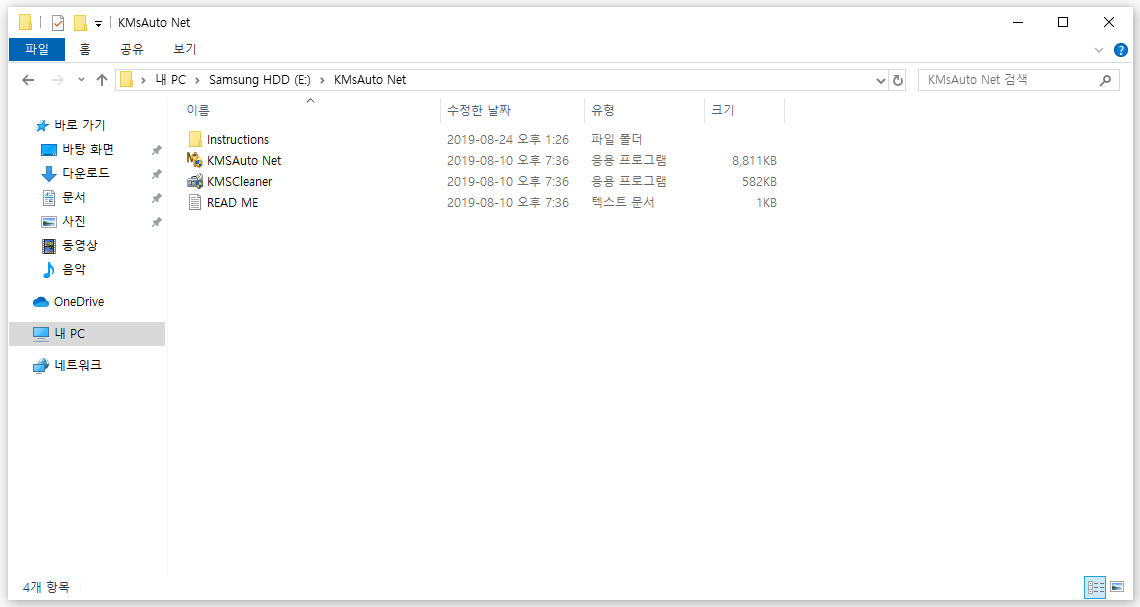
Task: Click the 파일 폴더 type cell
Action: coord(617,139)
